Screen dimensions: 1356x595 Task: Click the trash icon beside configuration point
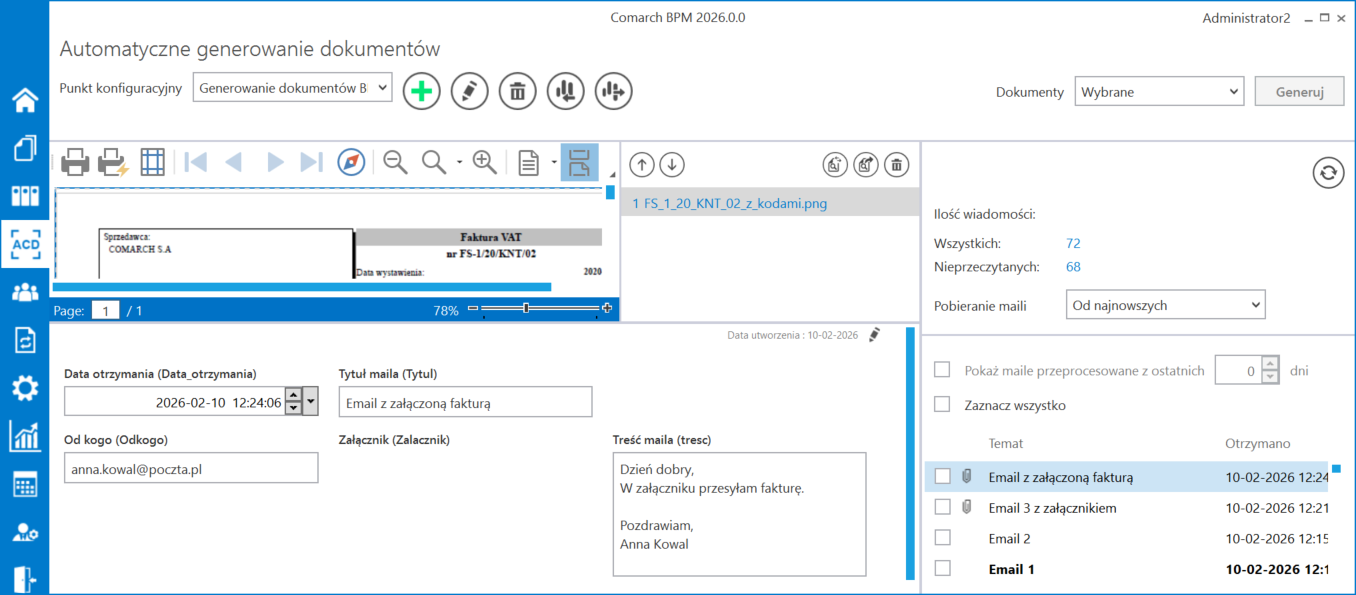coord(517,92)
